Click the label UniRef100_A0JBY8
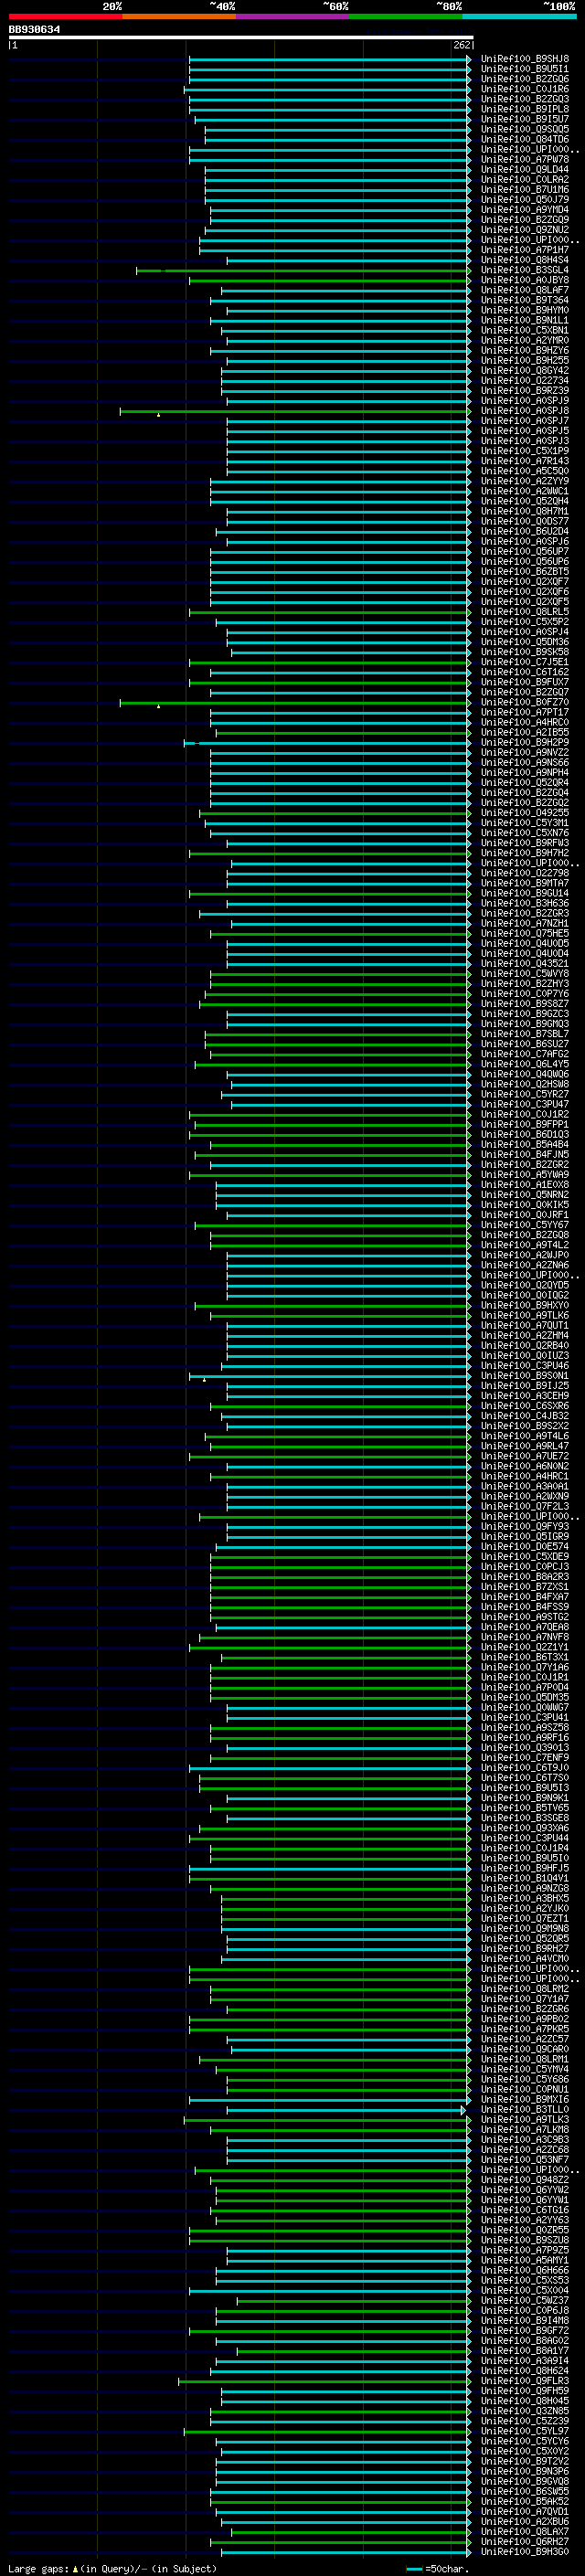 525,280
